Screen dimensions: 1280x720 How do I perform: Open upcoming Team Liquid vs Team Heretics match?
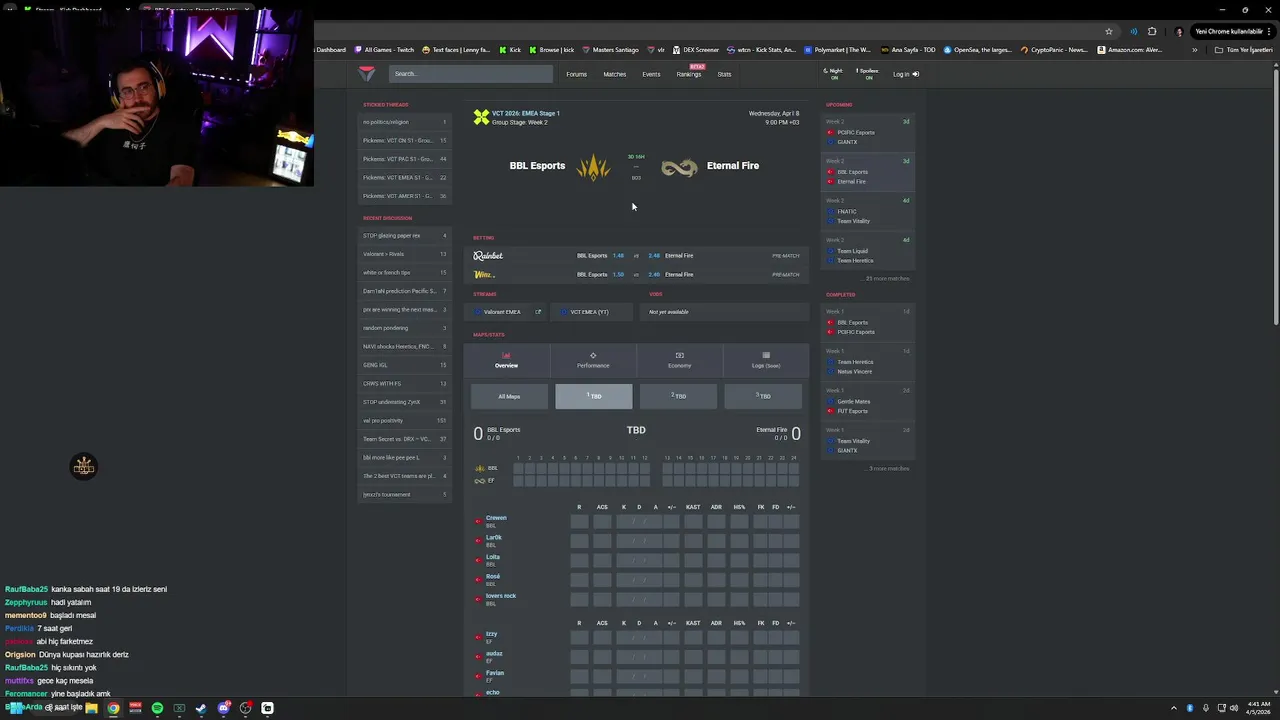[x=867, y=251]
